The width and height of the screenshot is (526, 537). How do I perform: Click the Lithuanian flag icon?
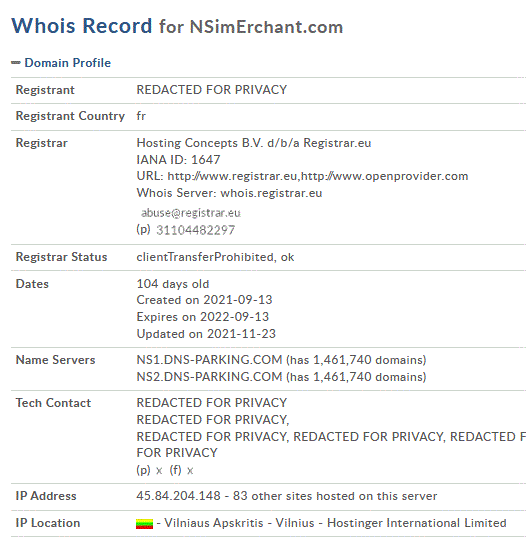click(144, 524)
